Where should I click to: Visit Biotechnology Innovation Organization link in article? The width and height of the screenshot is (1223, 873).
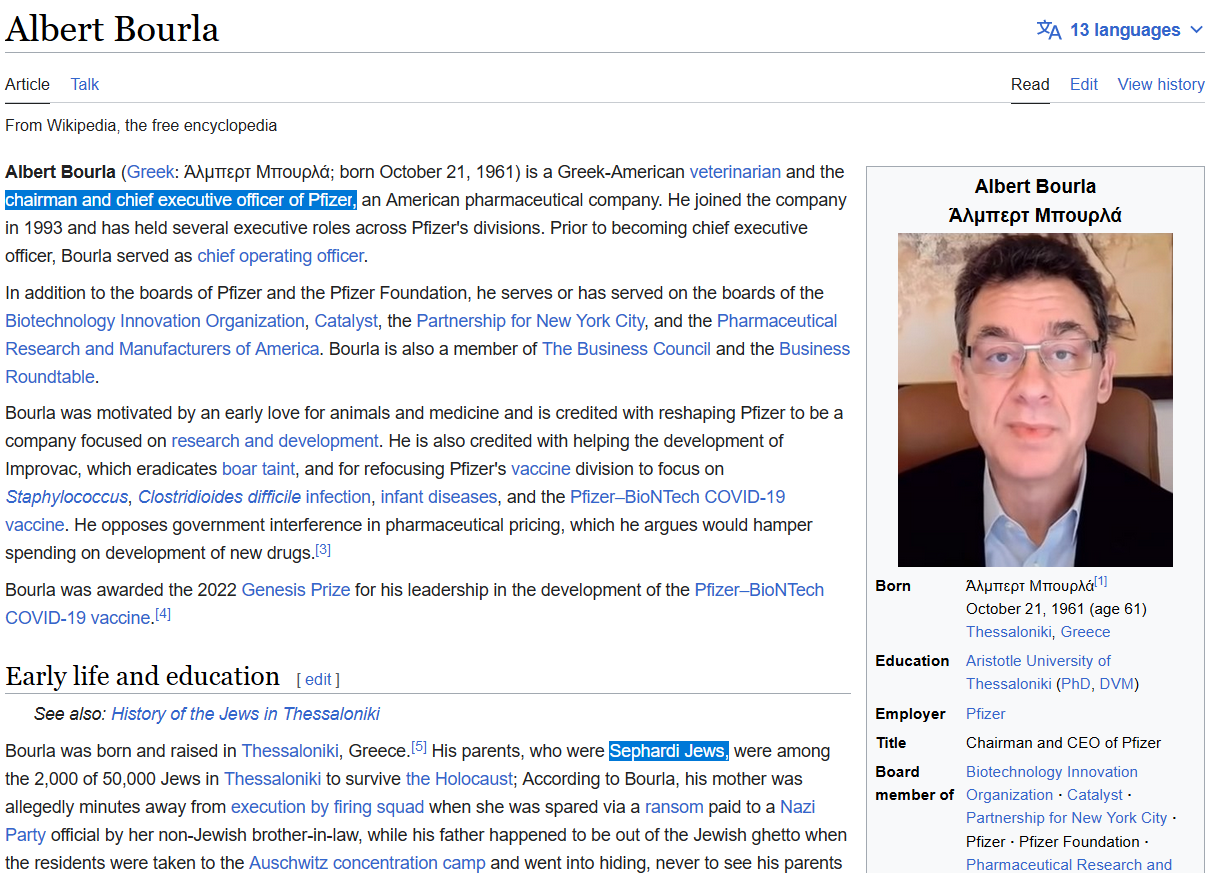point(155,321)
